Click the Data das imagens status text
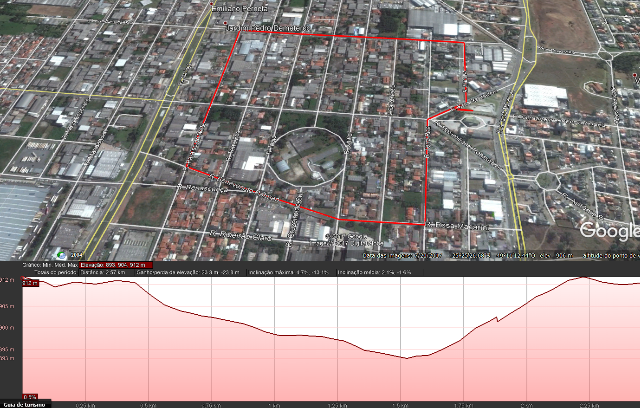The image size is (640, 408). click(x=402, y=256)
